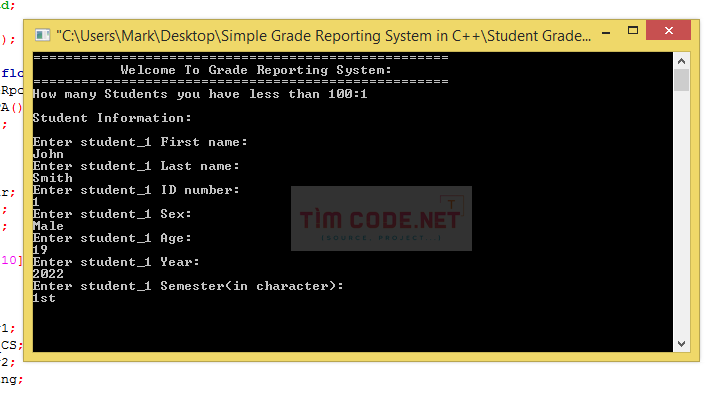Close the Student Grade console window
The image size is (724, 398).
(x=669, y=30)
